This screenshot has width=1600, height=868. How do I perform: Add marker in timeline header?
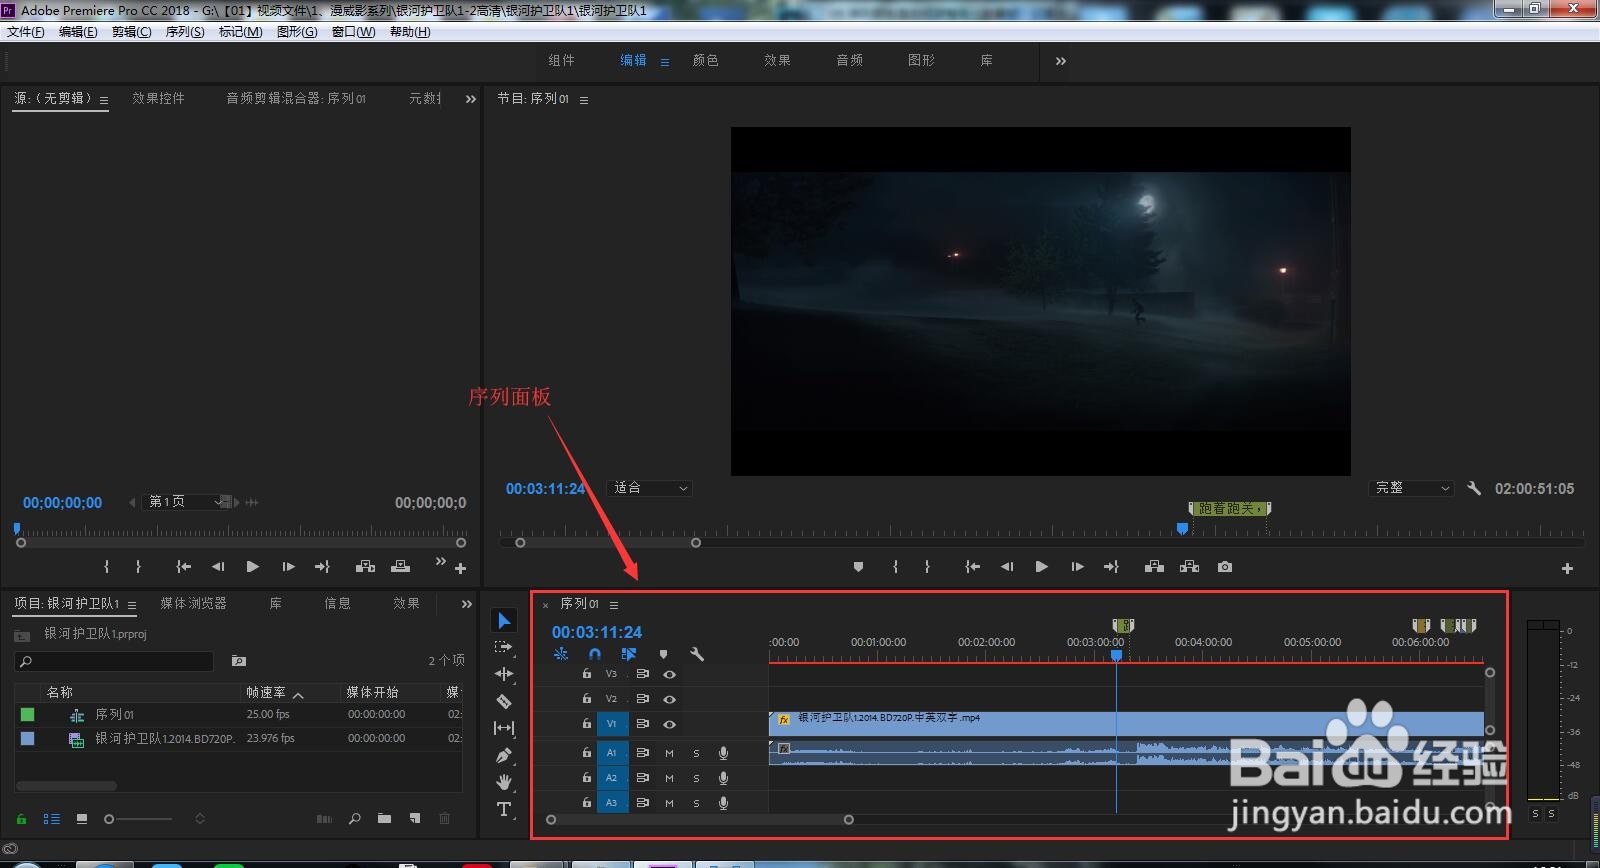tap(663, 654)
